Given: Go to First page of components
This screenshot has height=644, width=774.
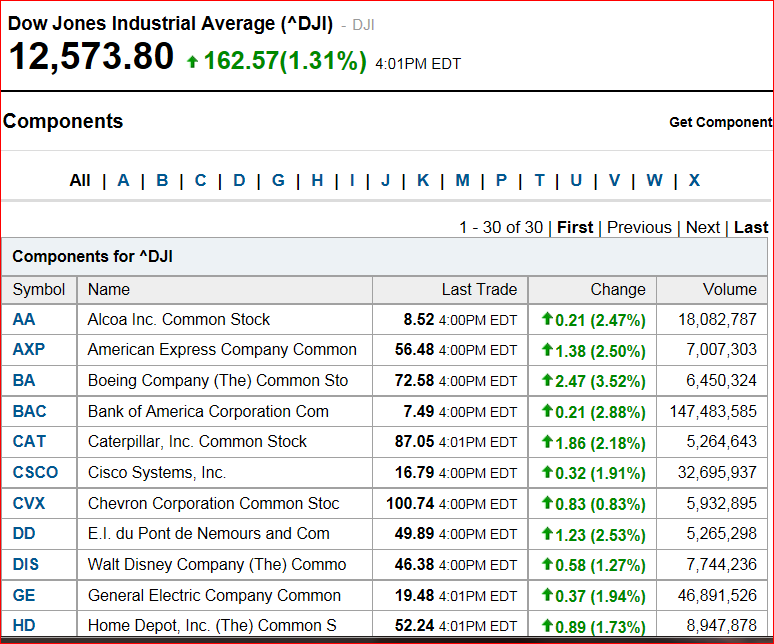Looking at the screenshot, I should pos(575,227).
